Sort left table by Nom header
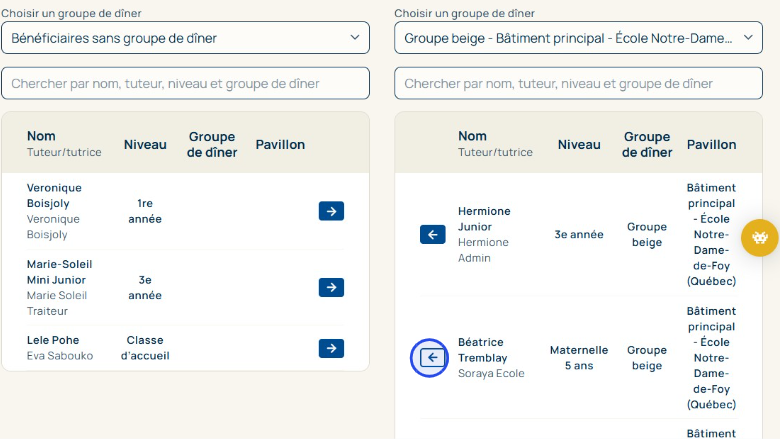This screenshot has height=439, width=780. click(x=41, y=136)
